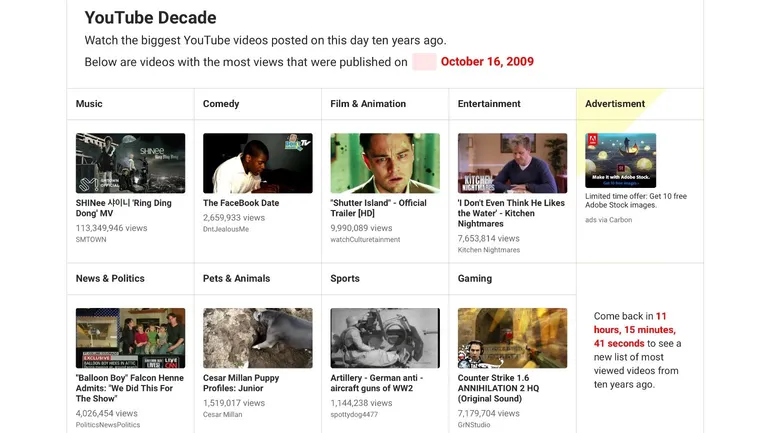Click the 'YouTube Decade' page heading
Viewport: 770px width, 433px height.
(150, 18)
